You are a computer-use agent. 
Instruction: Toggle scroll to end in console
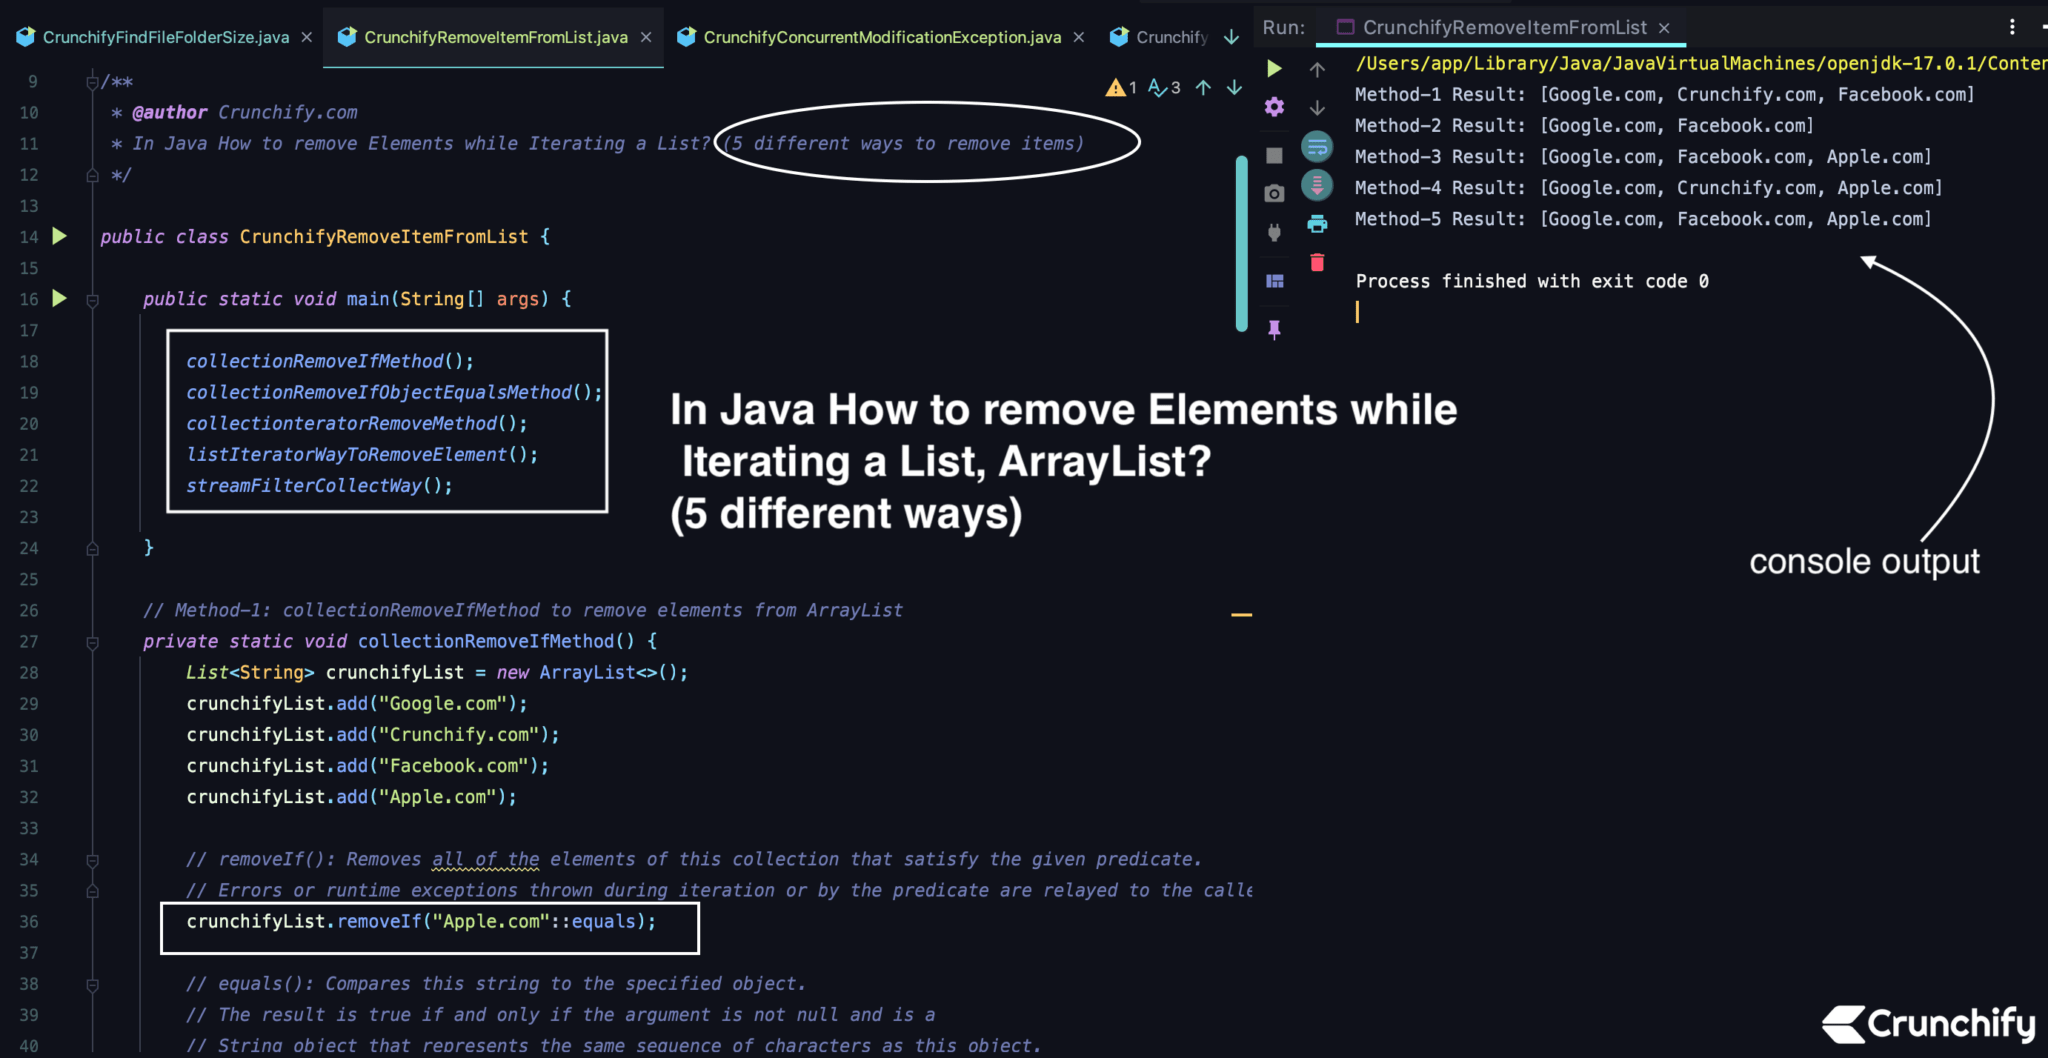pos(1316,186)
